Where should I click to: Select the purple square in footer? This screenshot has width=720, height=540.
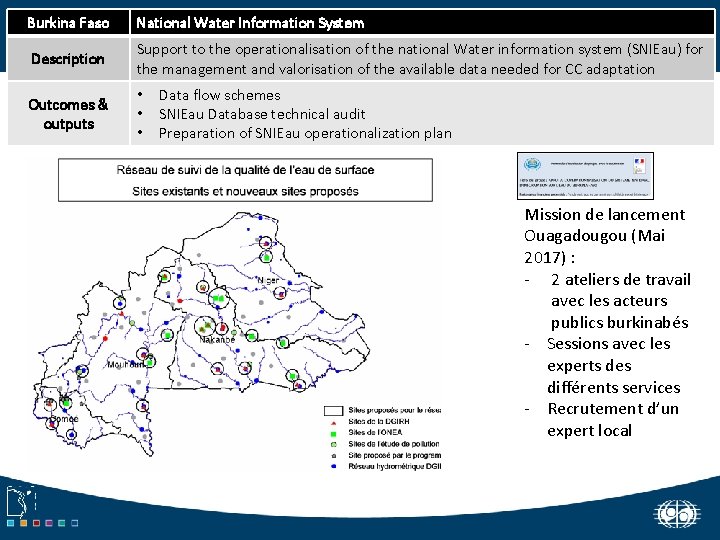50,523
